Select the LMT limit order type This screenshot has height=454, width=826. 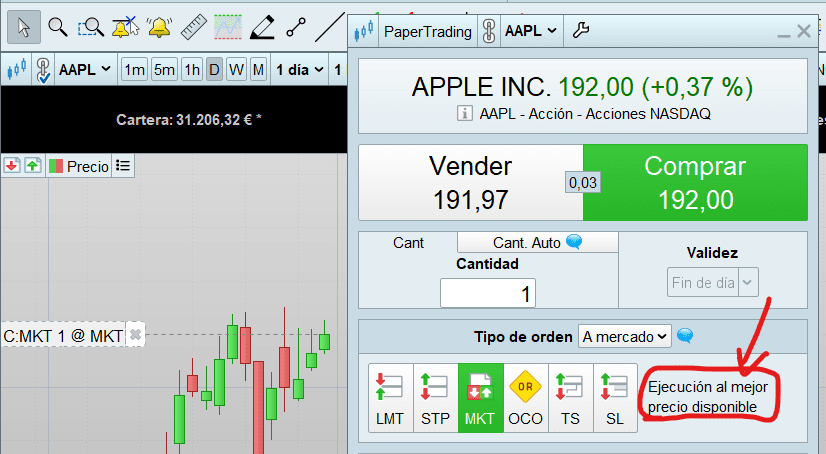[x=390, y=398]
